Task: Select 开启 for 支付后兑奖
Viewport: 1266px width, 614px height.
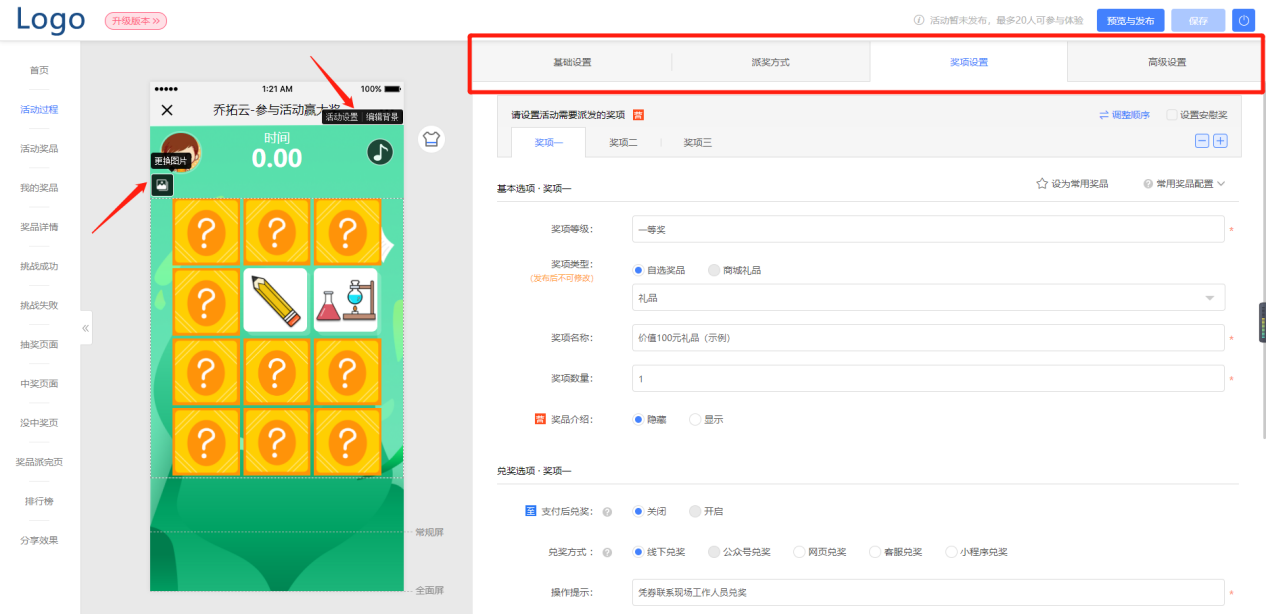Action: pyautogui.click(x=695, y=511)
